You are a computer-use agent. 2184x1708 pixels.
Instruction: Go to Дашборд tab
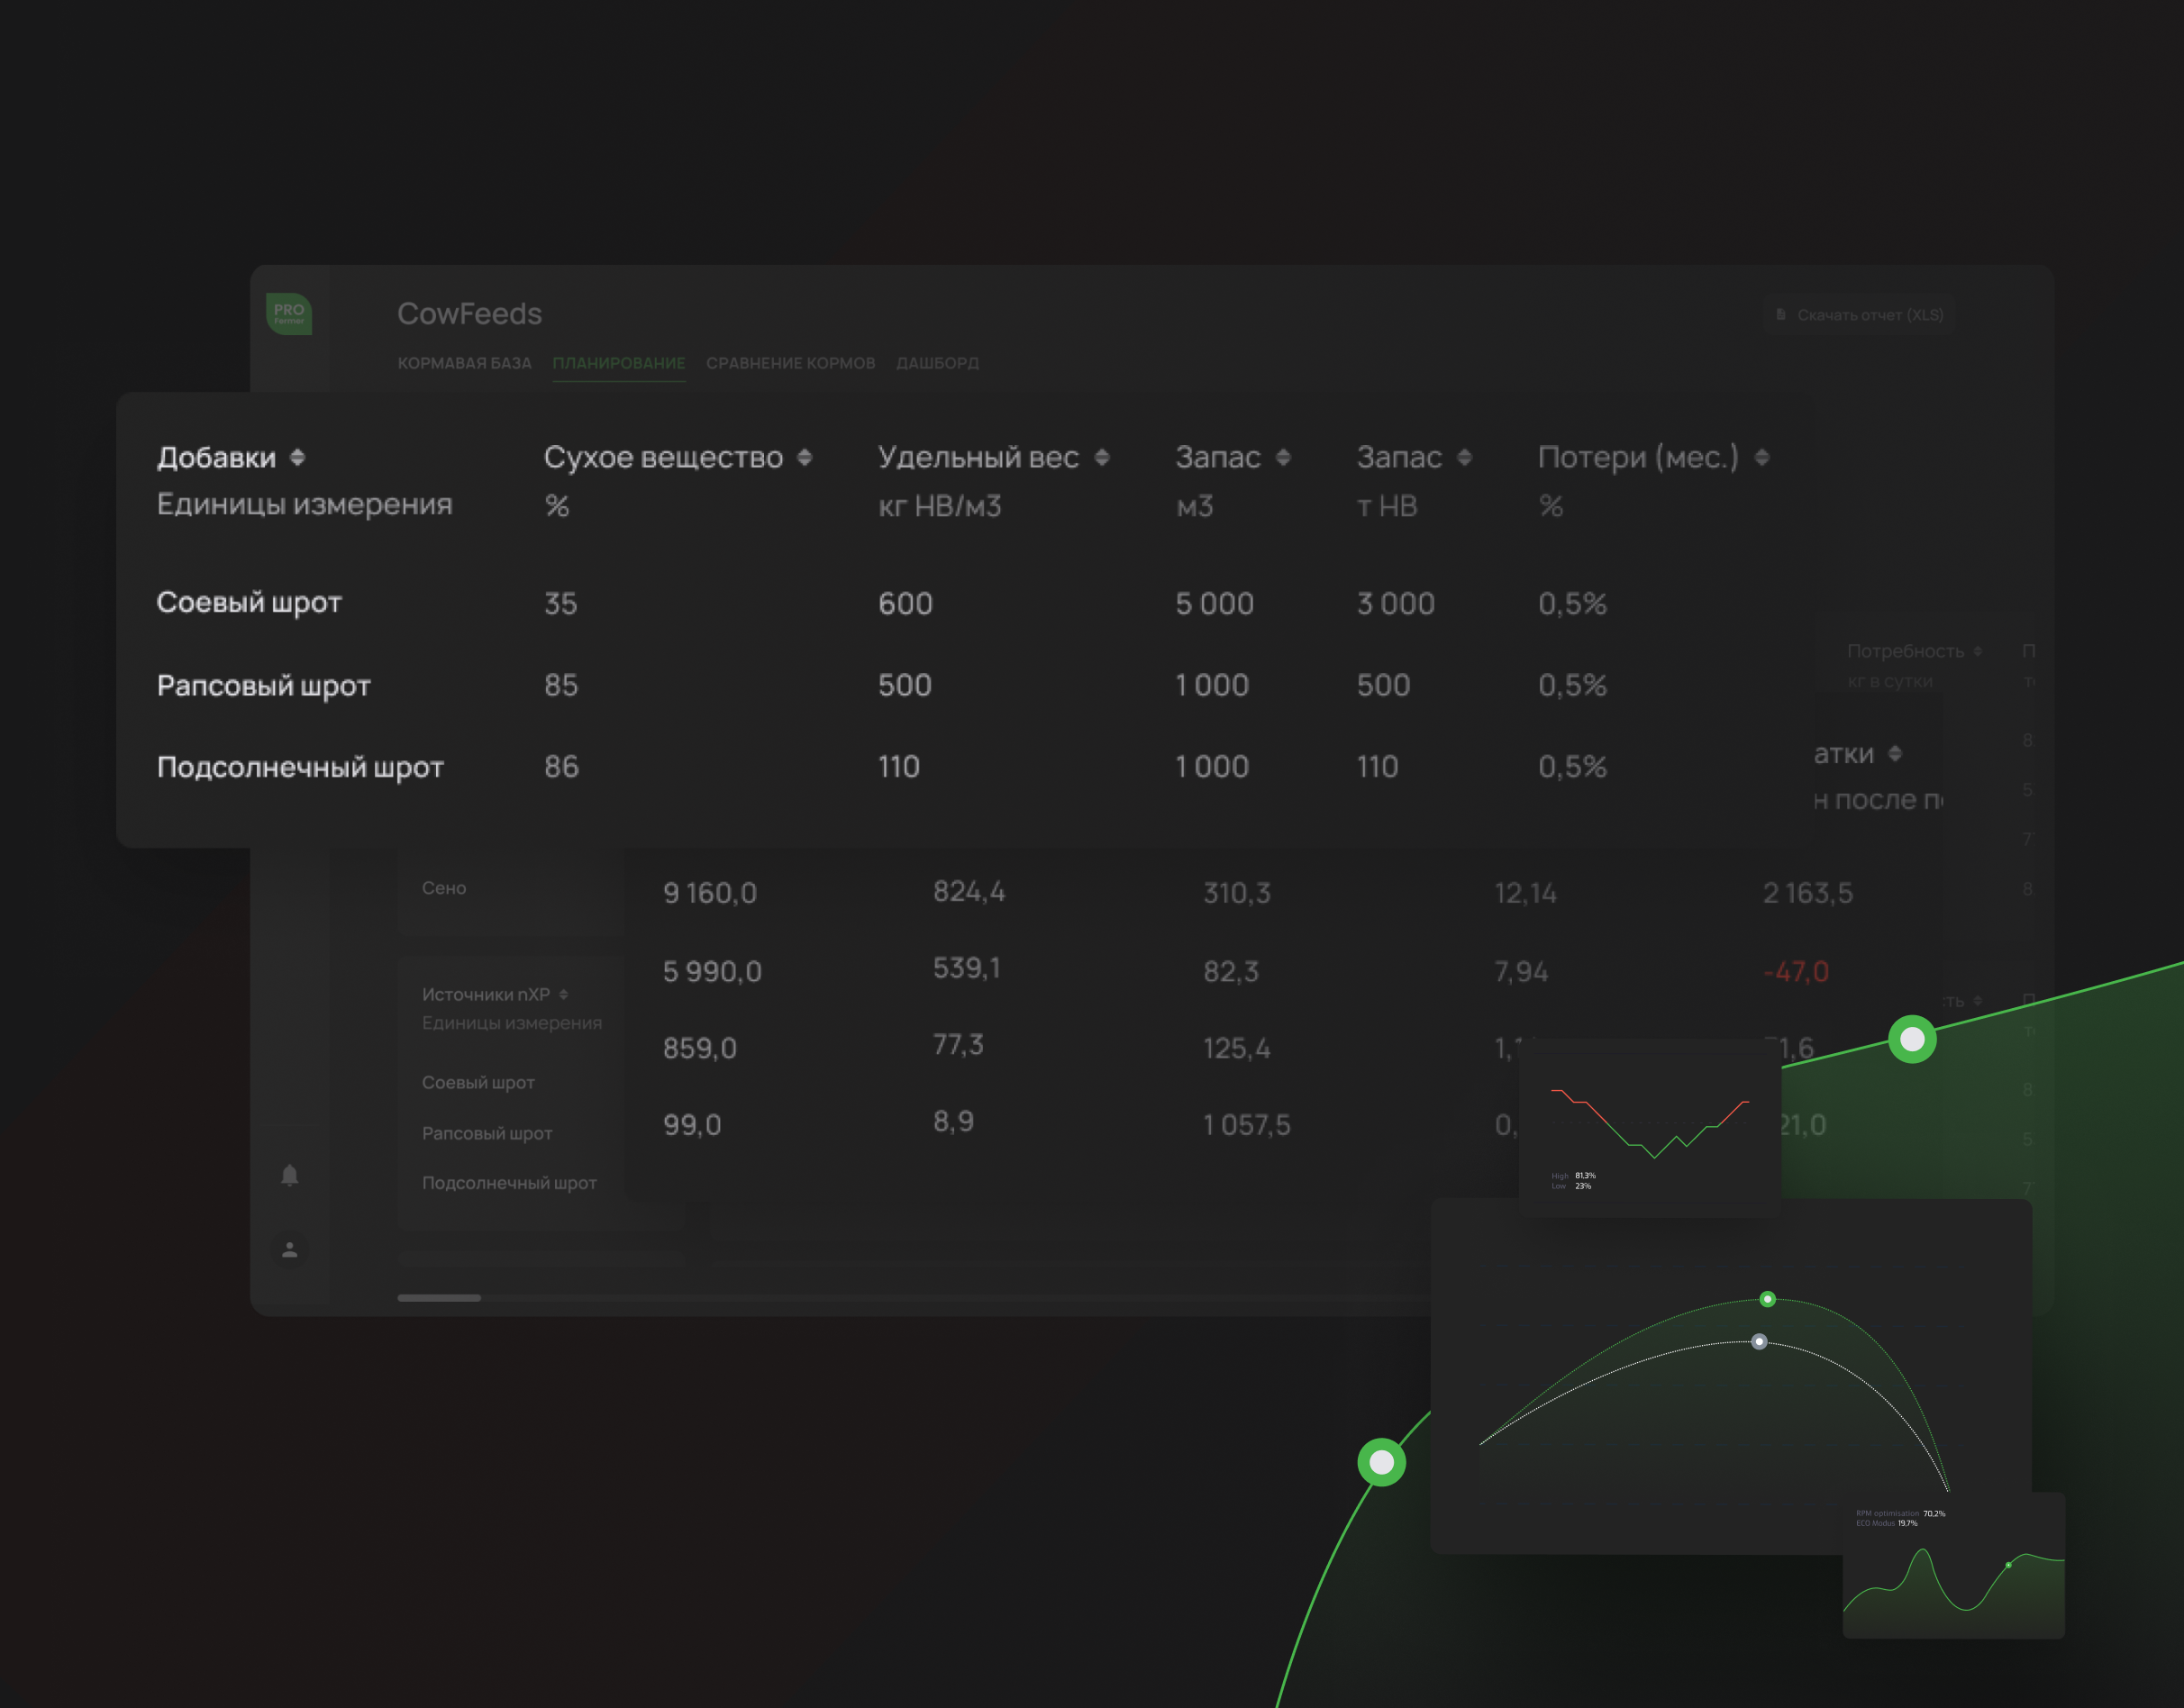[937, 363]
